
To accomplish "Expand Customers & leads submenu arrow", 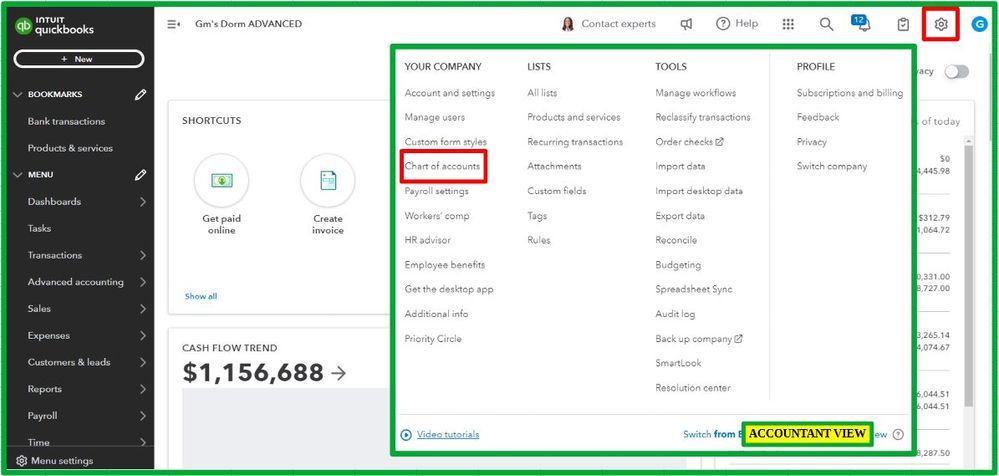I will 142,362.
